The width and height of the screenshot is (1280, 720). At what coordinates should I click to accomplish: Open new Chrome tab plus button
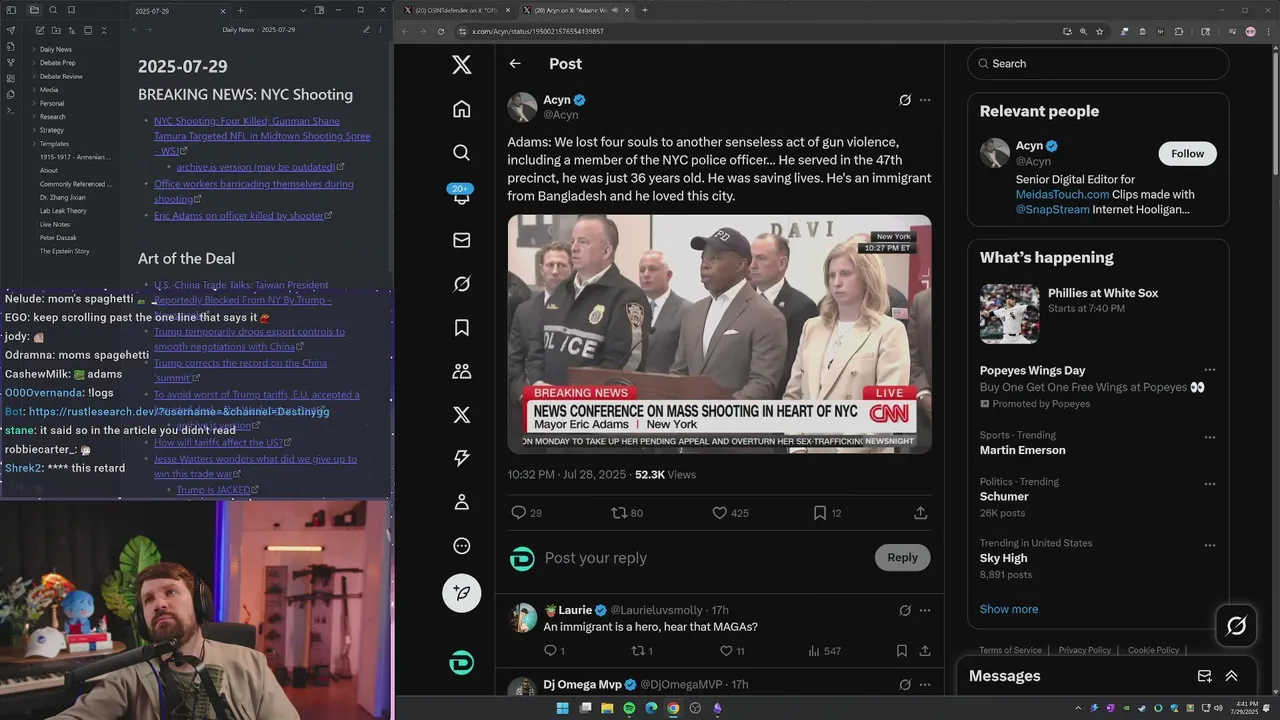[x=645, y=10]
